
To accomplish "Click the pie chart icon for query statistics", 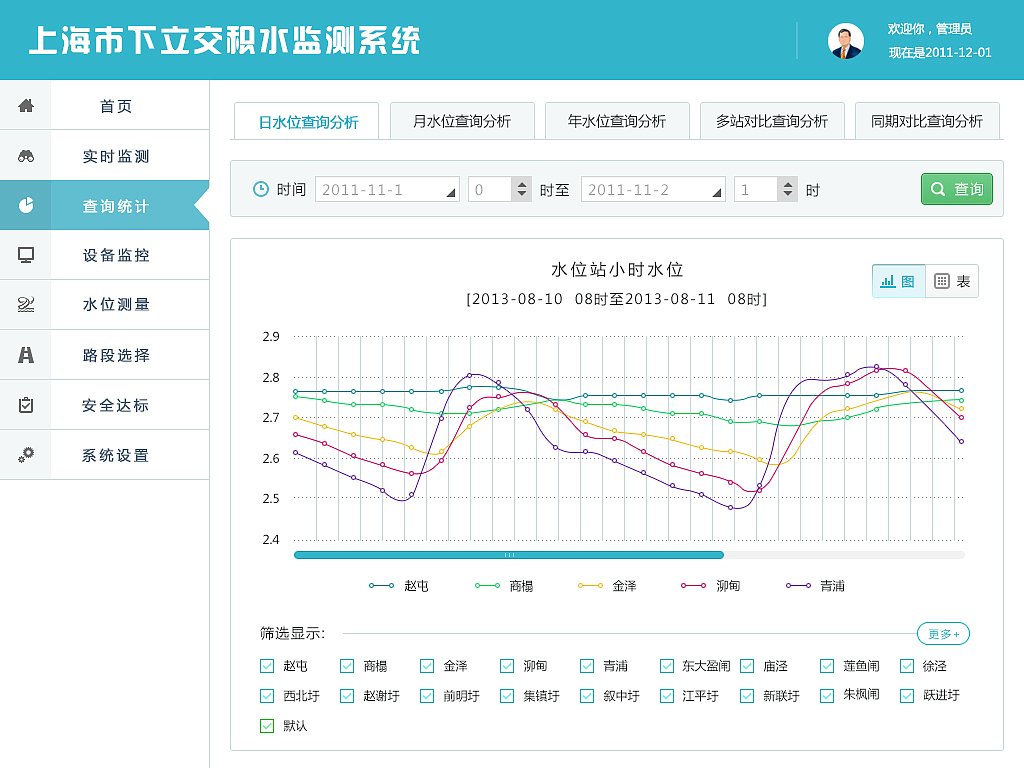I will tap(25, 205).
